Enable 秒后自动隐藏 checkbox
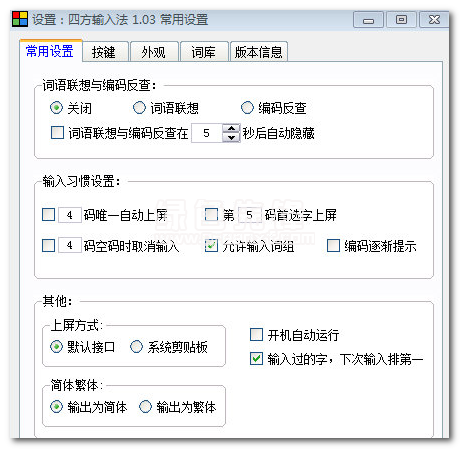This screenshot has height=449, width=460. pos(57,133)
